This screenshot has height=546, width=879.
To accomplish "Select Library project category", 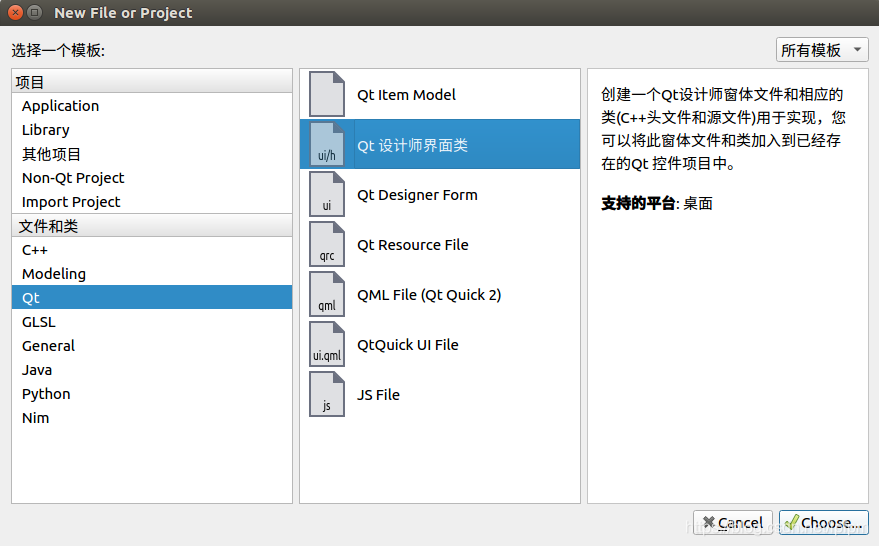I will pyautogui.click(x=152, y=130).
